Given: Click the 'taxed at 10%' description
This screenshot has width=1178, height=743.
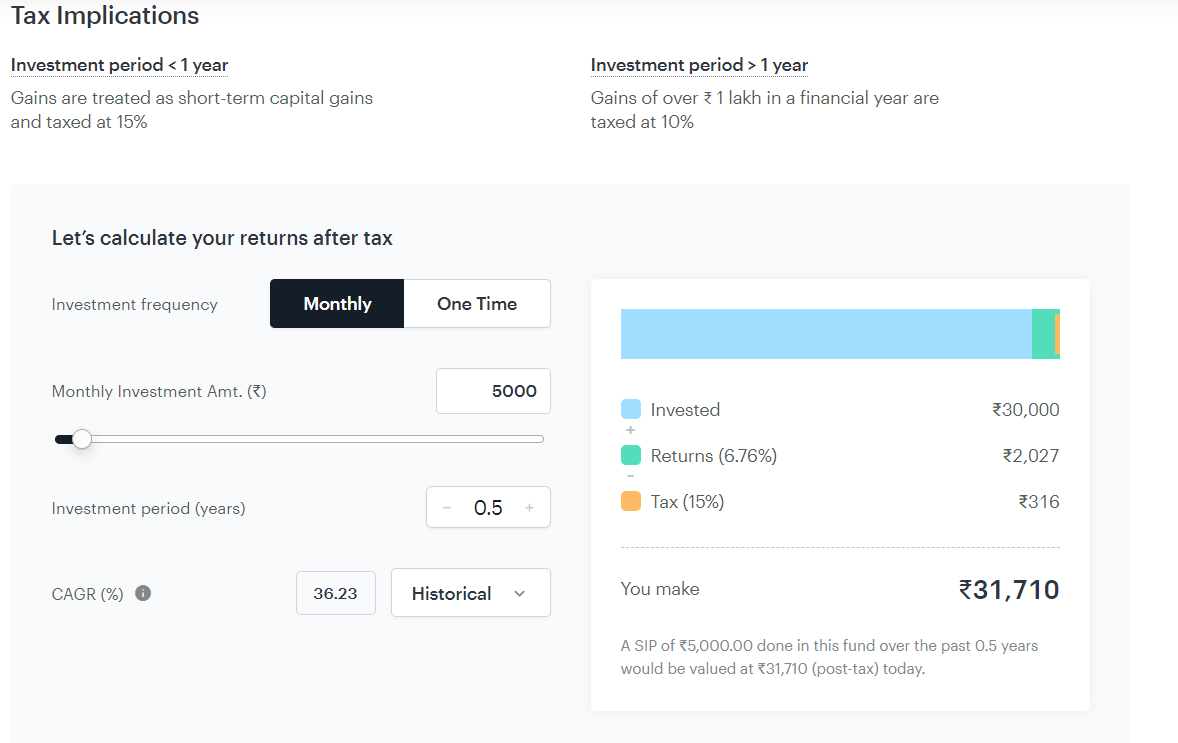Looking at the screenshot, I should coord(765,110).
